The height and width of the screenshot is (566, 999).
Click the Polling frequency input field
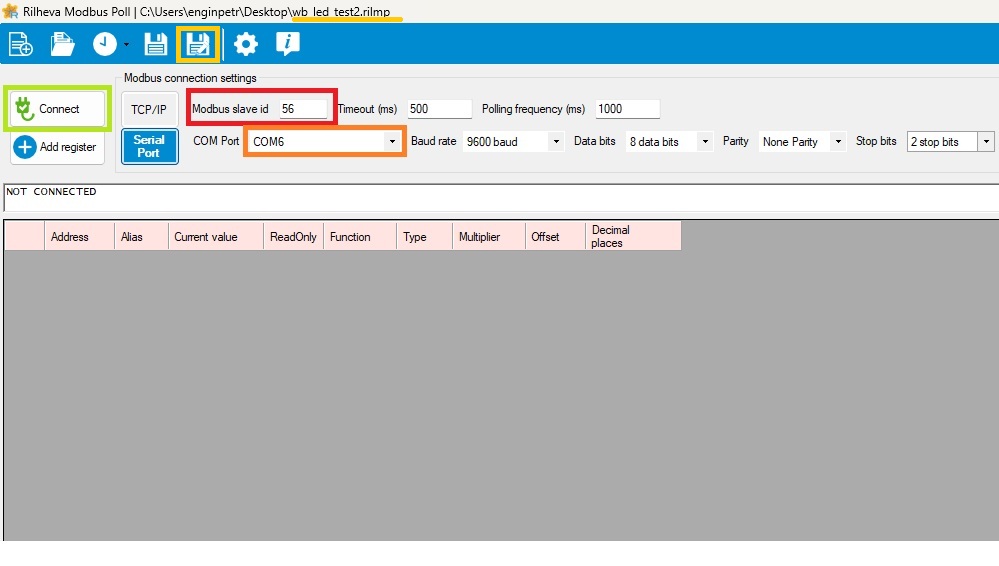627,109
